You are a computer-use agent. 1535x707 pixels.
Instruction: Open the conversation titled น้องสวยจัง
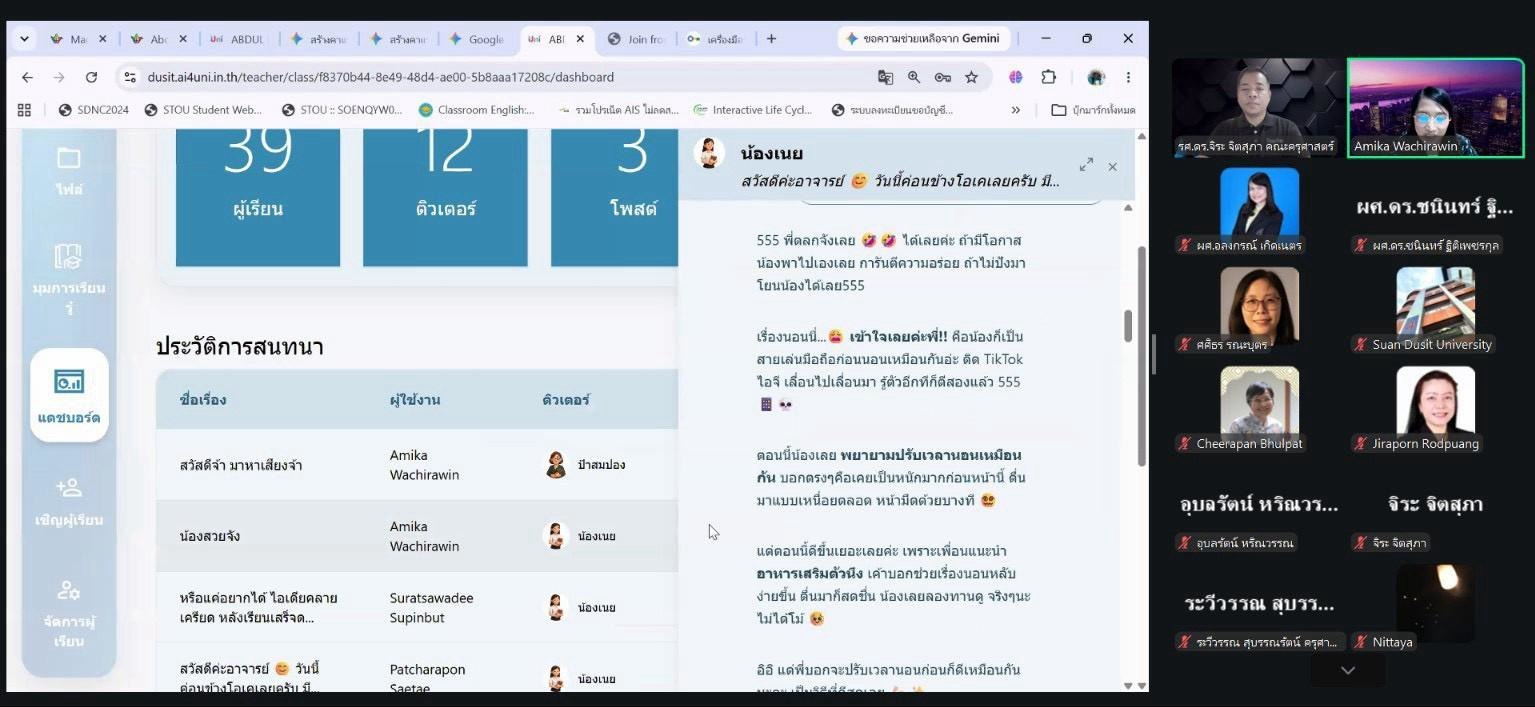tap(210, 536)
